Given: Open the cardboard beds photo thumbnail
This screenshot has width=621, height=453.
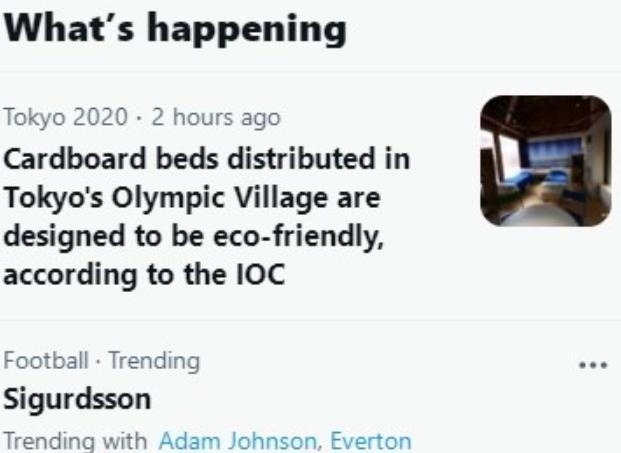Looking at the screenshot, I should pyautogui.click(x=545, y=160).
